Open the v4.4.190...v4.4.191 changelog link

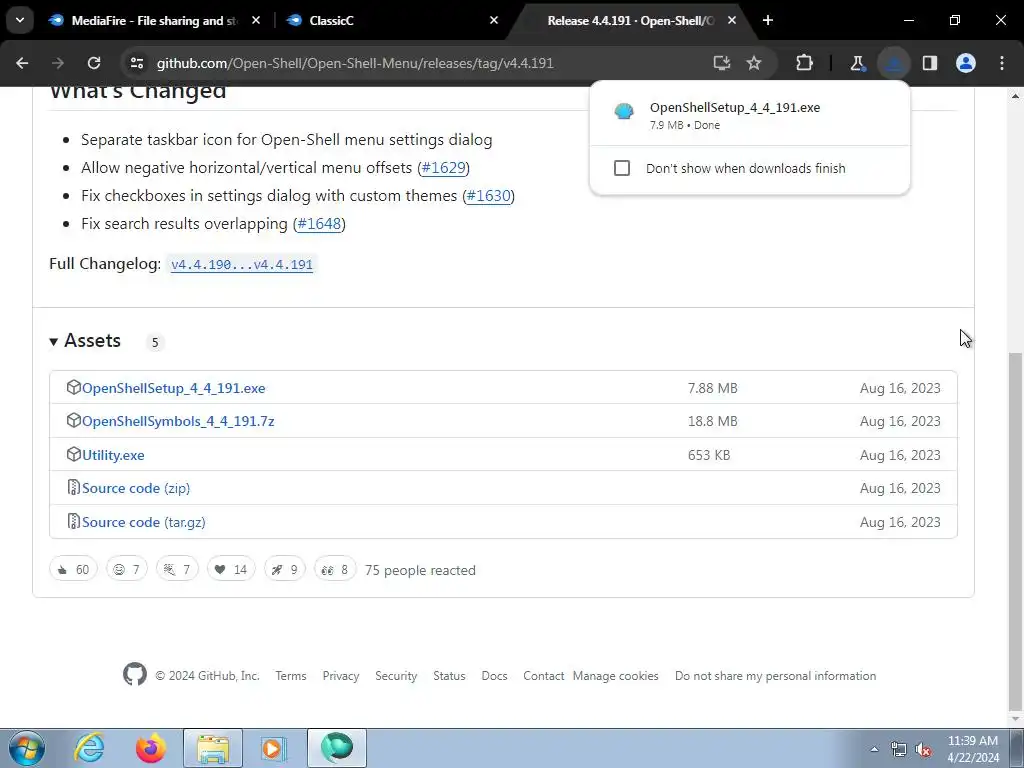242,264
